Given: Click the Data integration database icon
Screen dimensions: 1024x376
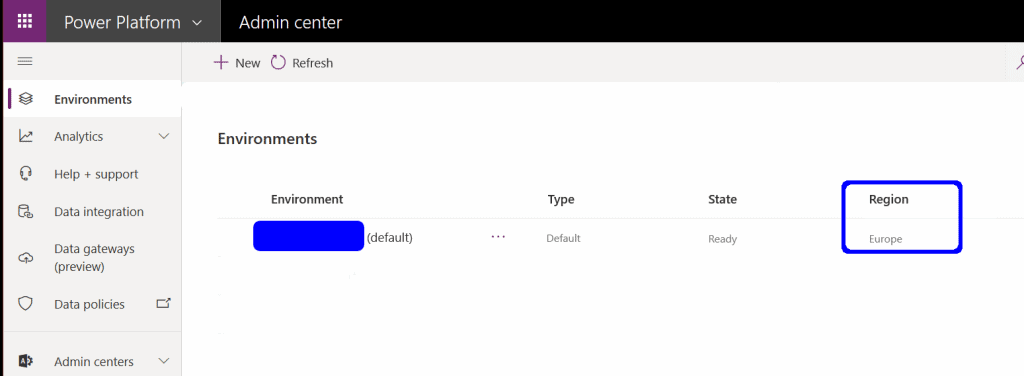Looking at the screenshot, I should (x=25, y=212).
